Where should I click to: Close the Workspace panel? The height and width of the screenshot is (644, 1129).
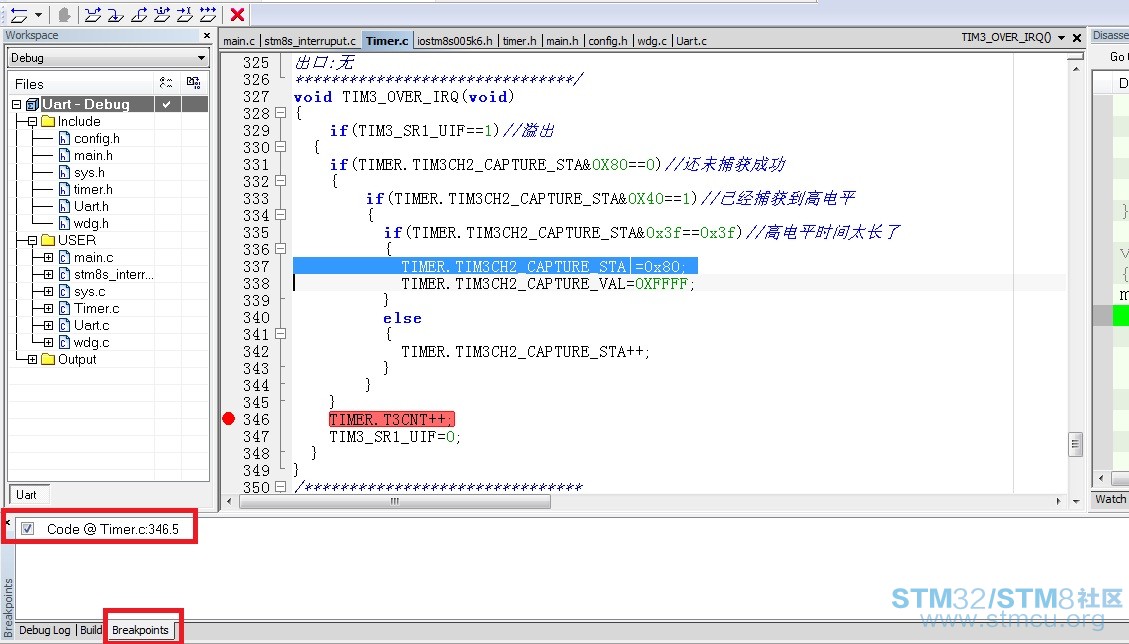click(x=207, y=35)
